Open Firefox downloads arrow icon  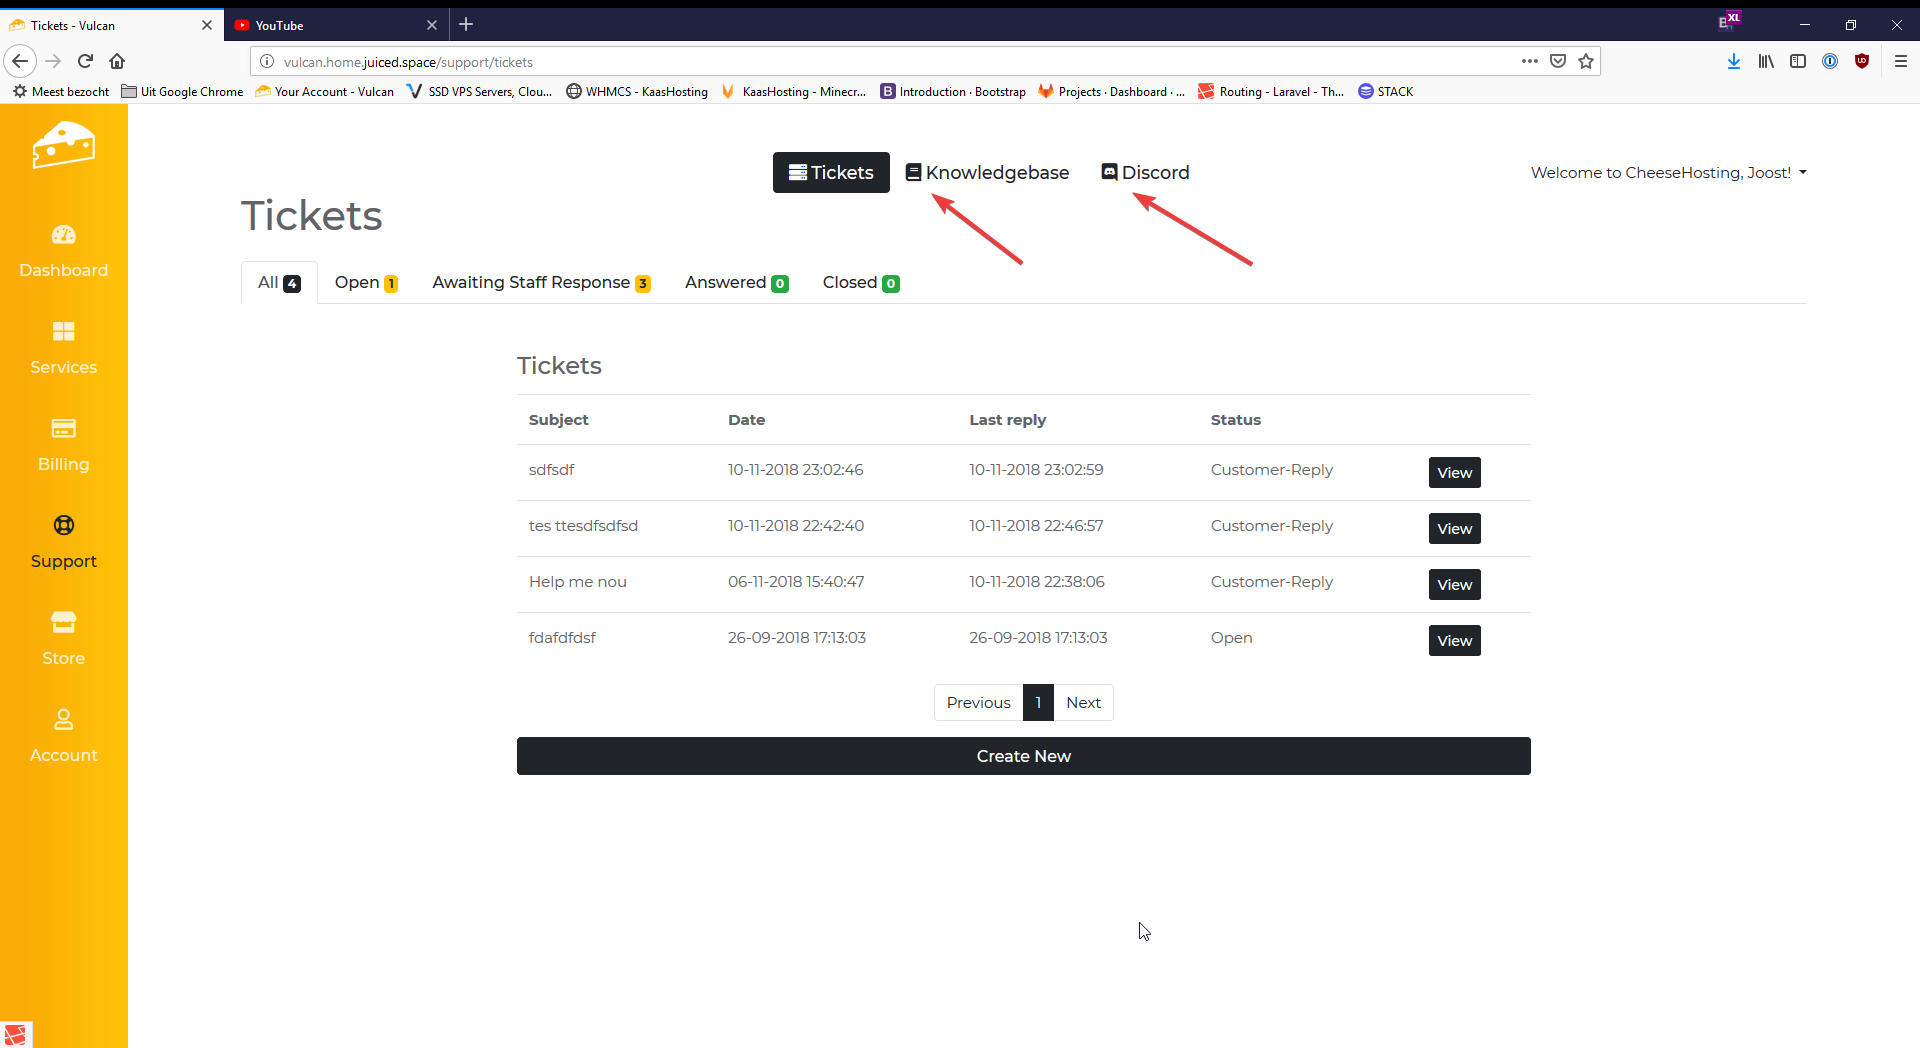point(1734,62)
